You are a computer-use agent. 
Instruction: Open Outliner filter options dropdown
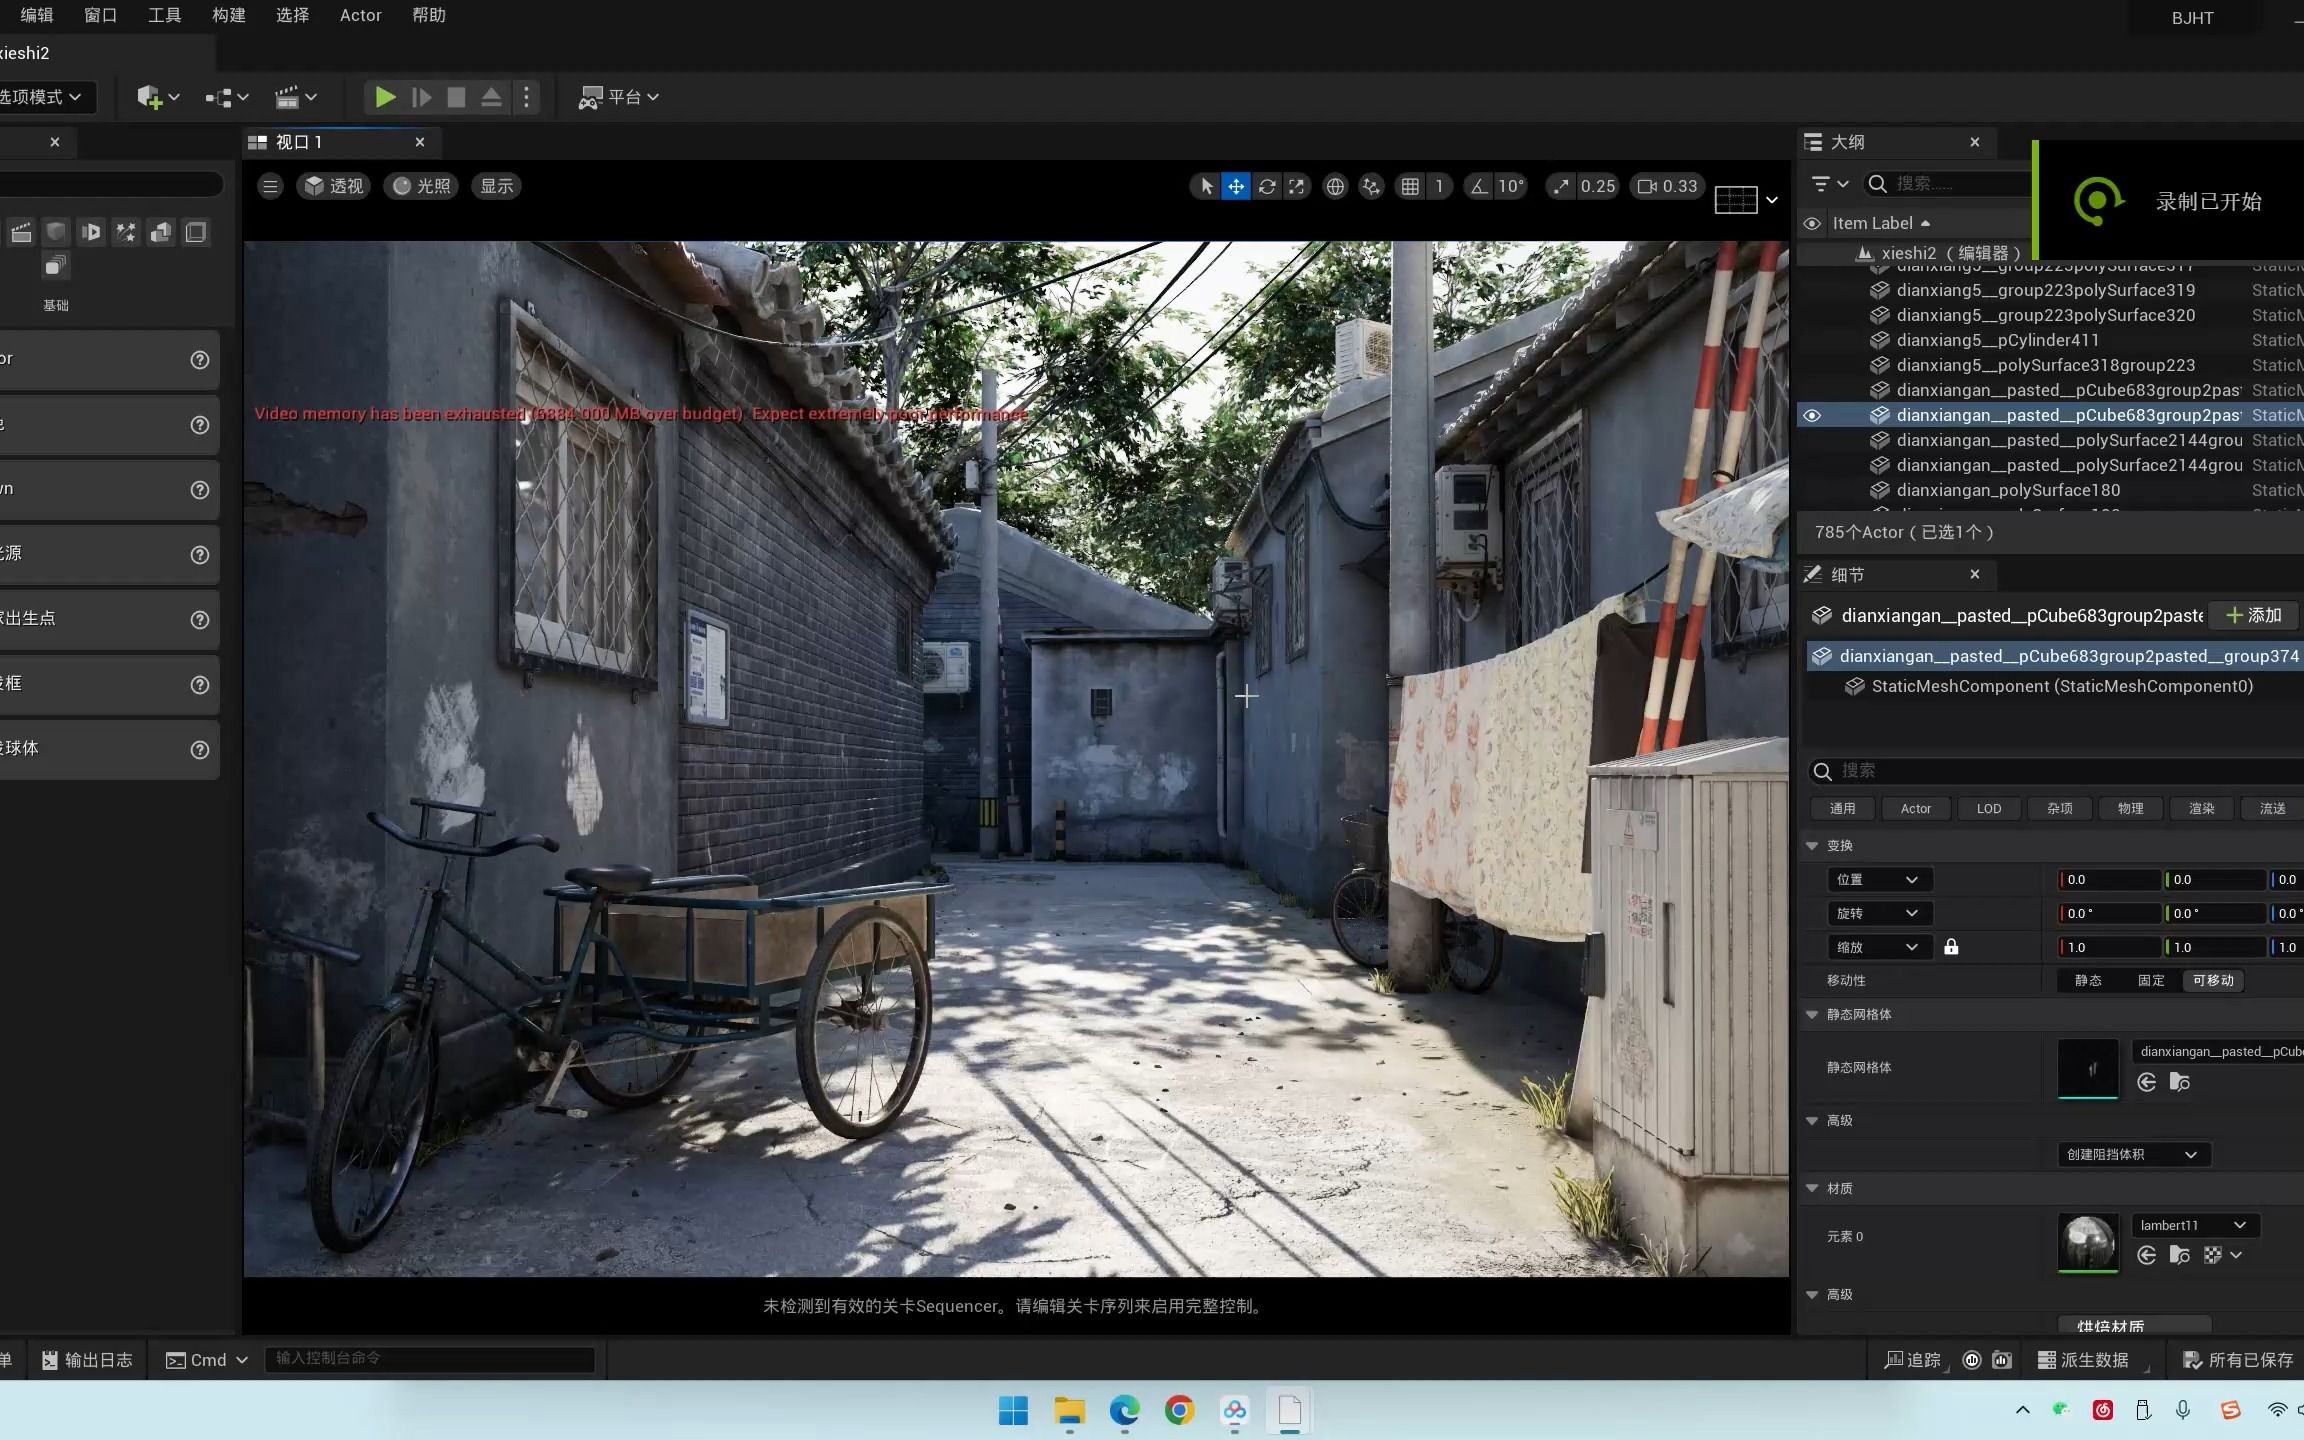(x=1829, y=184)
